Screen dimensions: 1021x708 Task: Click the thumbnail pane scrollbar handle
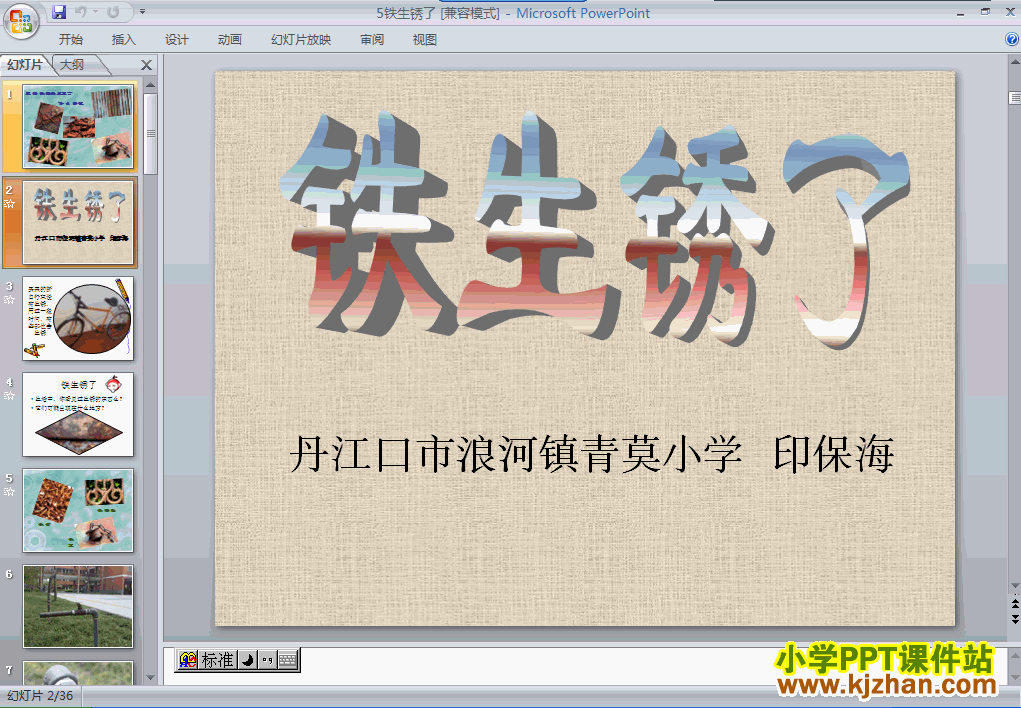tap(150, 134)
